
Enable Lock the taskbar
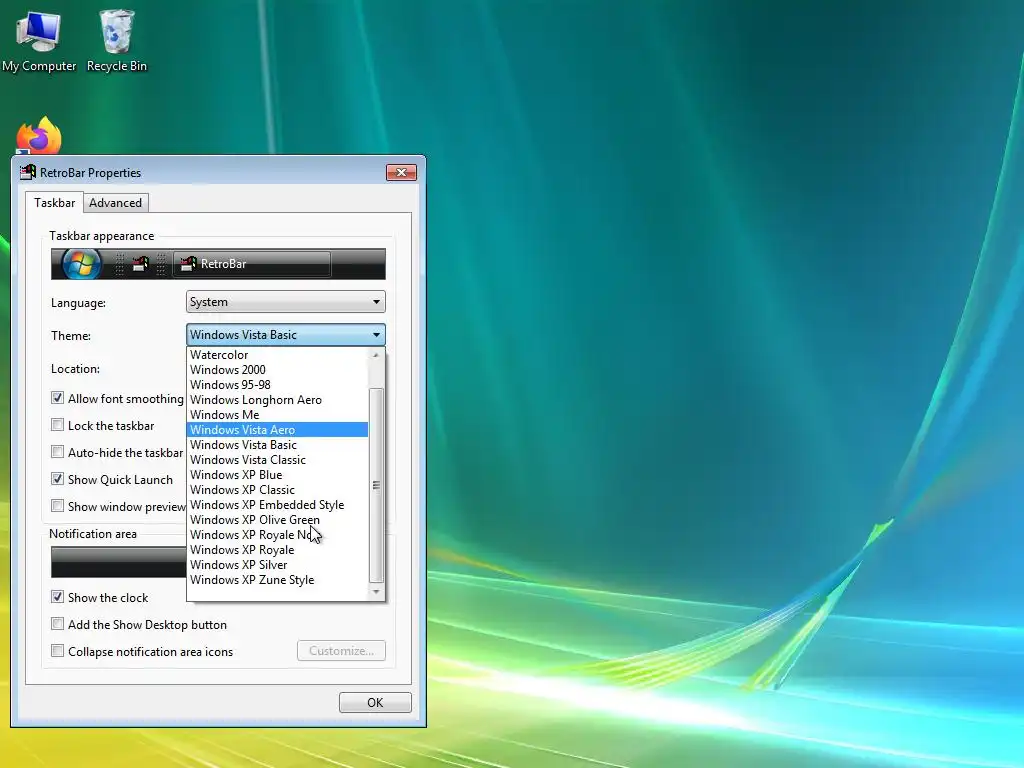(57, 425)
